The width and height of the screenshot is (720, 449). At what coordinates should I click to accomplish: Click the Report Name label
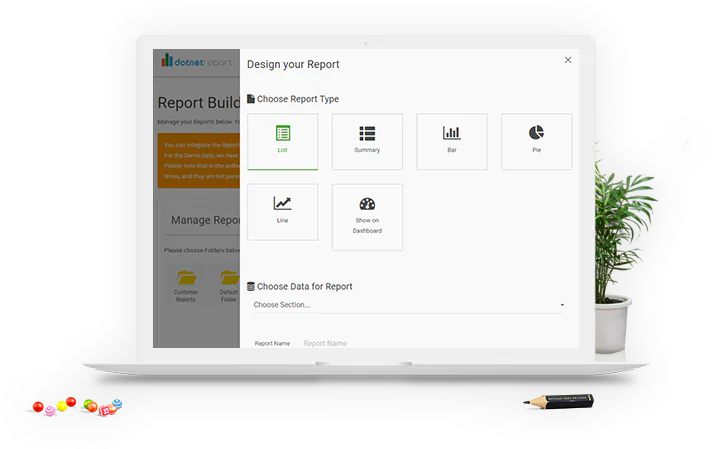point(272,343)
